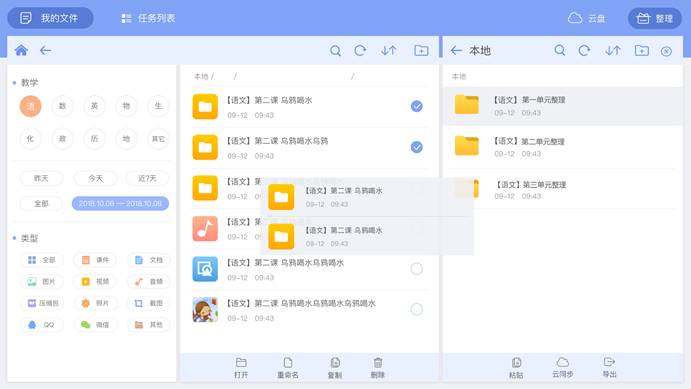Image resolution: width=691 pixels, height=389 pixels.
Task: Click the 重命名 rename icon
Action: click(288, 363)
